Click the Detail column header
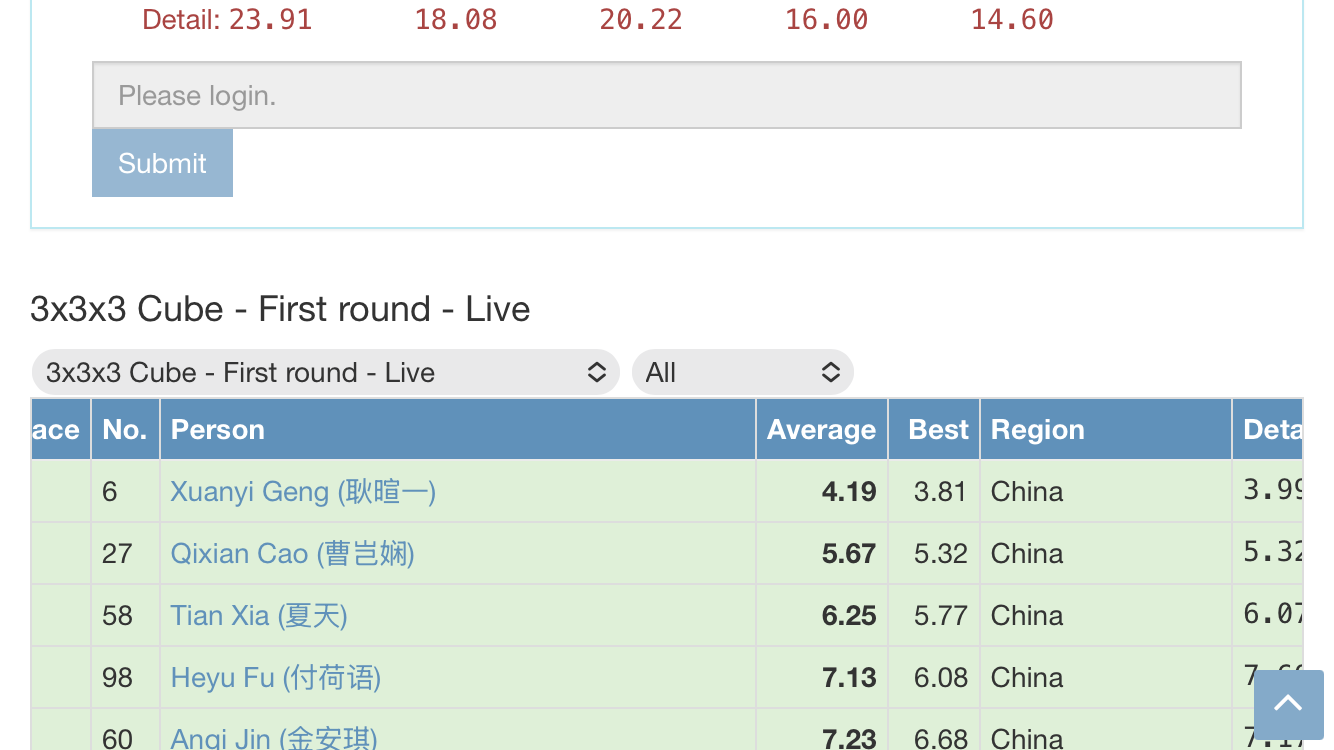 tap(1268, 429)
